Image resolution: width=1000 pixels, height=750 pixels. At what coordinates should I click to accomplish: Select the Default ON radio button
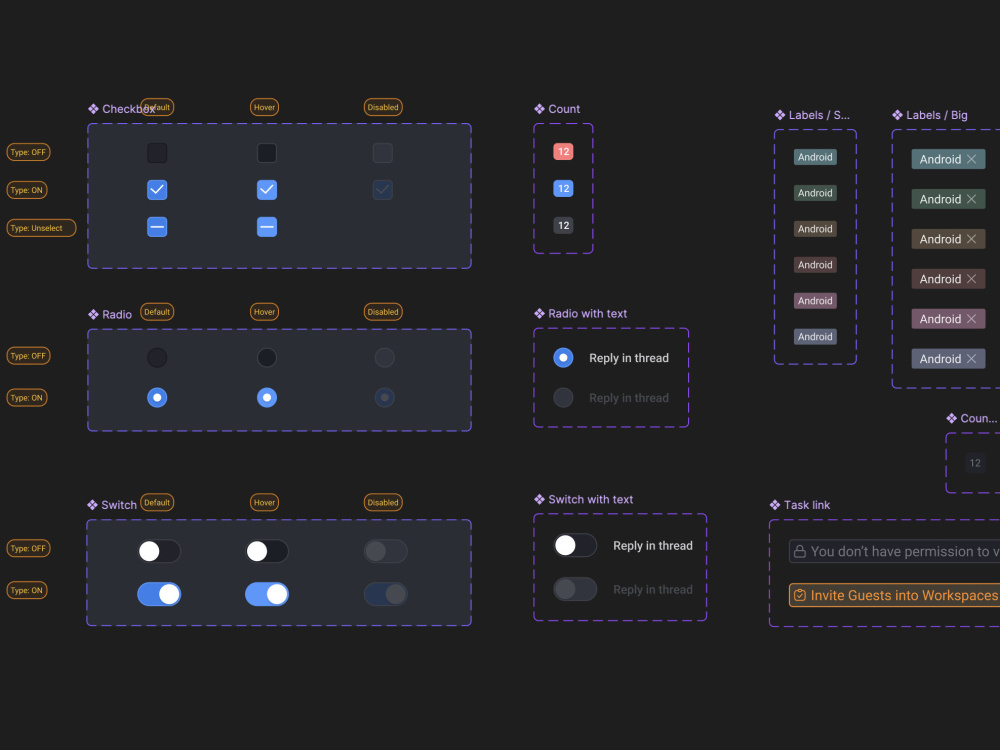point(157,397)
